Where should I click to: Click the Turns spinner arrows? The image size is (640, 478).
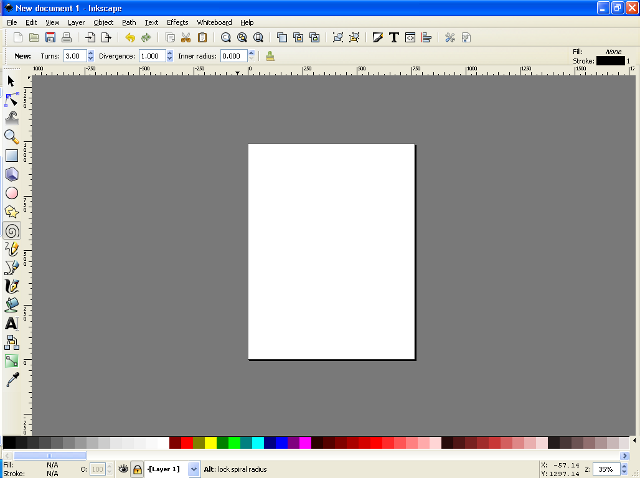coord(92,56)
